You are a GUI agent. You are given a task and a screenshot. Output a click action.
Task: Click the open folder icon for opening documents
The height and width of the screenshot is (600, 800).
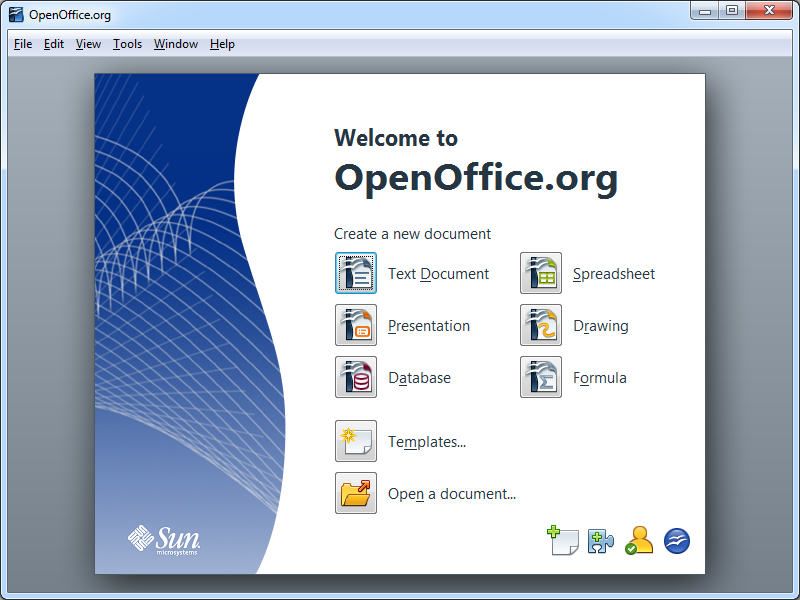coord(356,493)
